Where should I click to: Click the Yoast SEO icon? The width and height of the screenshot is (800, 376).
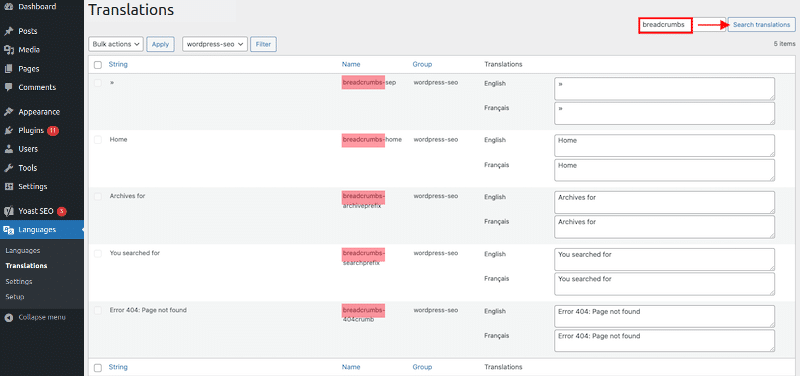8,211
